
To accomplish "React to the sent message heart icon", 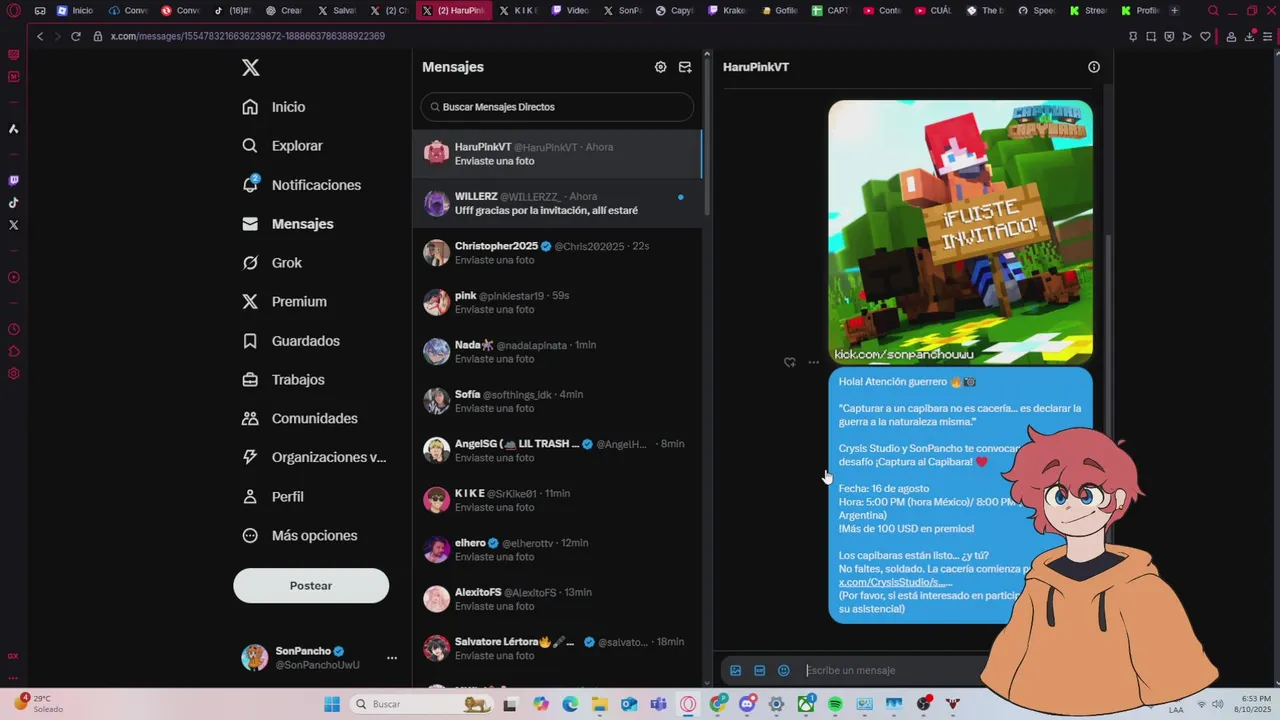I will click(790, 362).
